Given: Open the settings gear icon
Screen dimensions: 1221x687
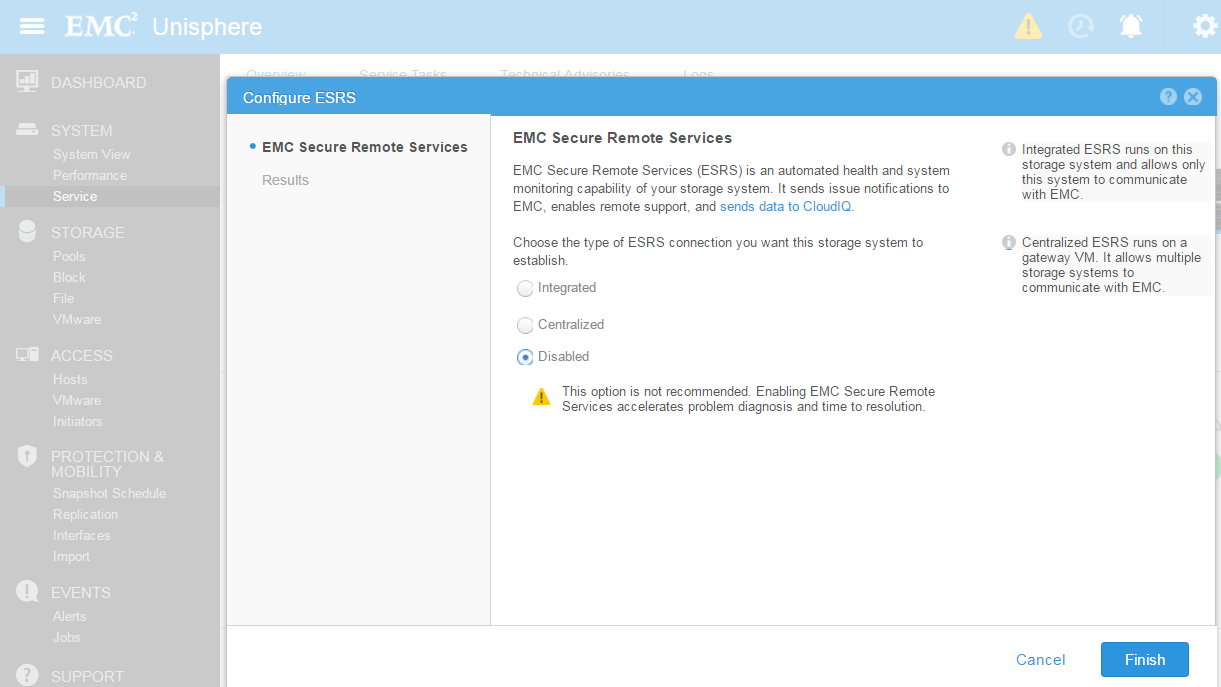Looking at the screenshot, I should pos(1205,26).
